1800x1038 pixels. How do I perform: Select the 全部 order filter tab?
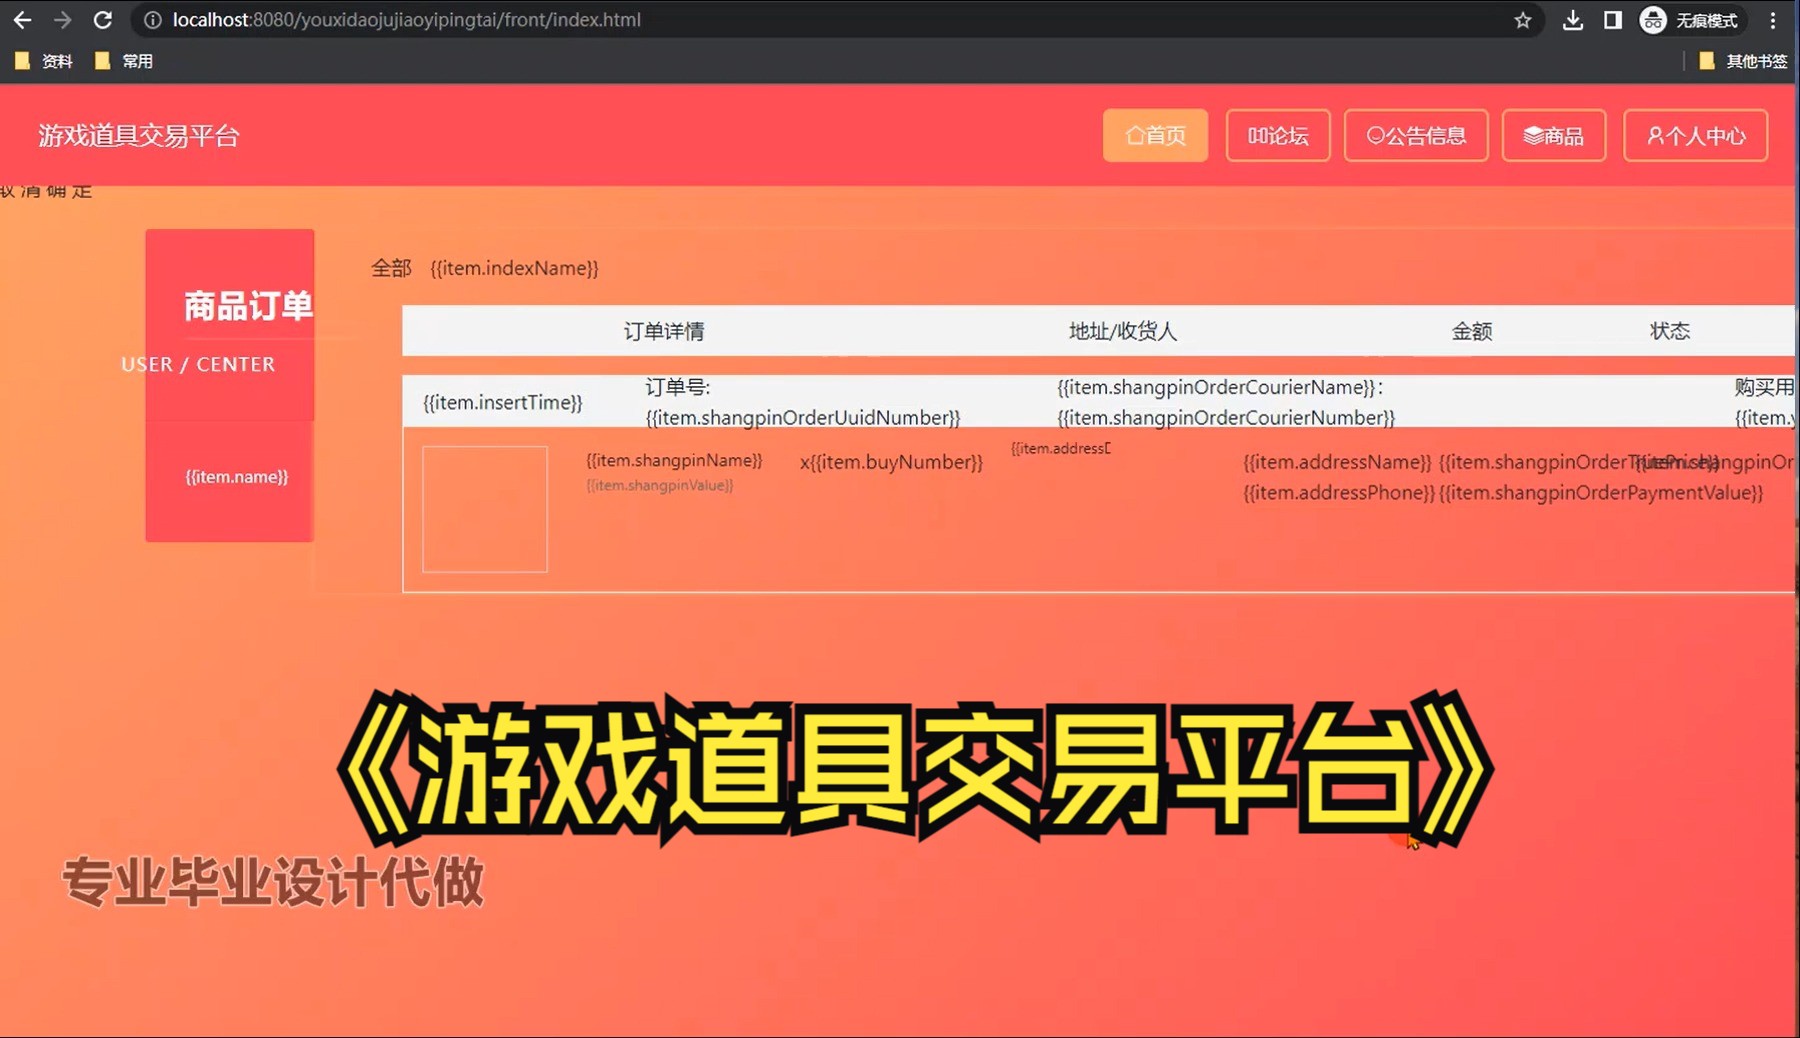coord(391,268)
